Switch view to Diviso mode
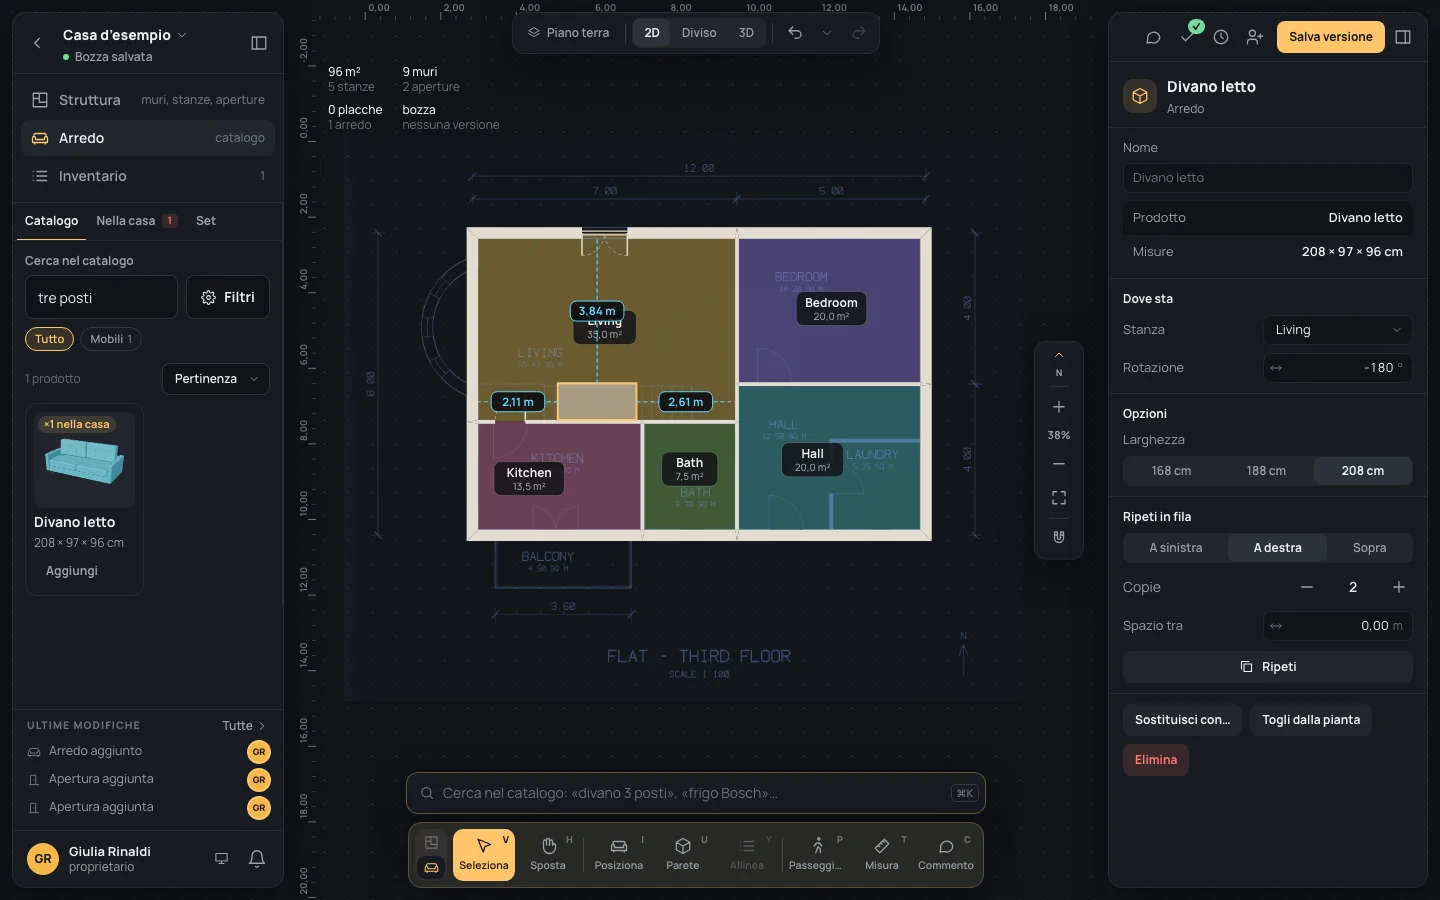1440x900 pixels. [x=699, y=33]
